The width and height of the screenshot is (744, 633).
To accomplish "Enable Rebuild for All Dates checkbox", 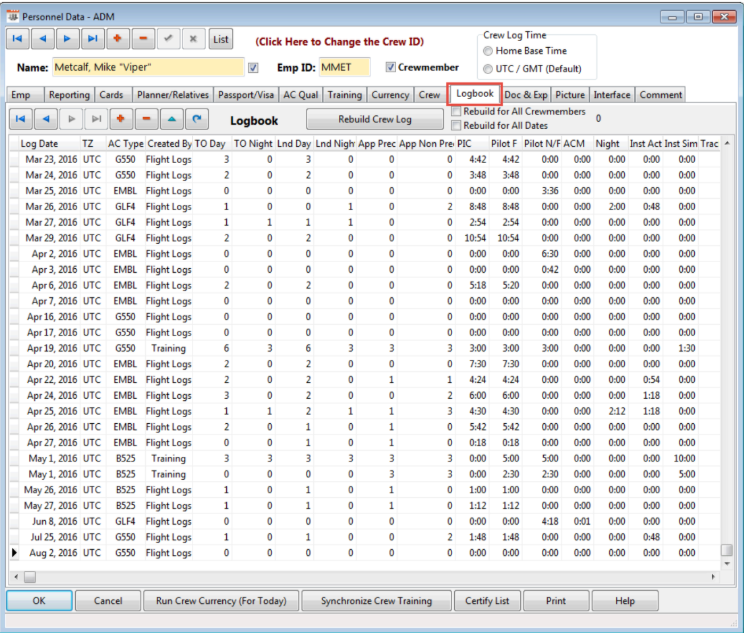I will pos(456,125).
